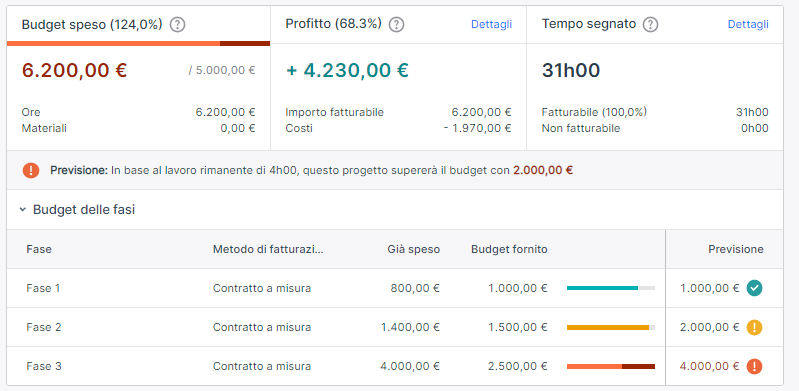Open Dettagli link in Tempo segnato card
799x391 pixels.
(x=748, y=24)
